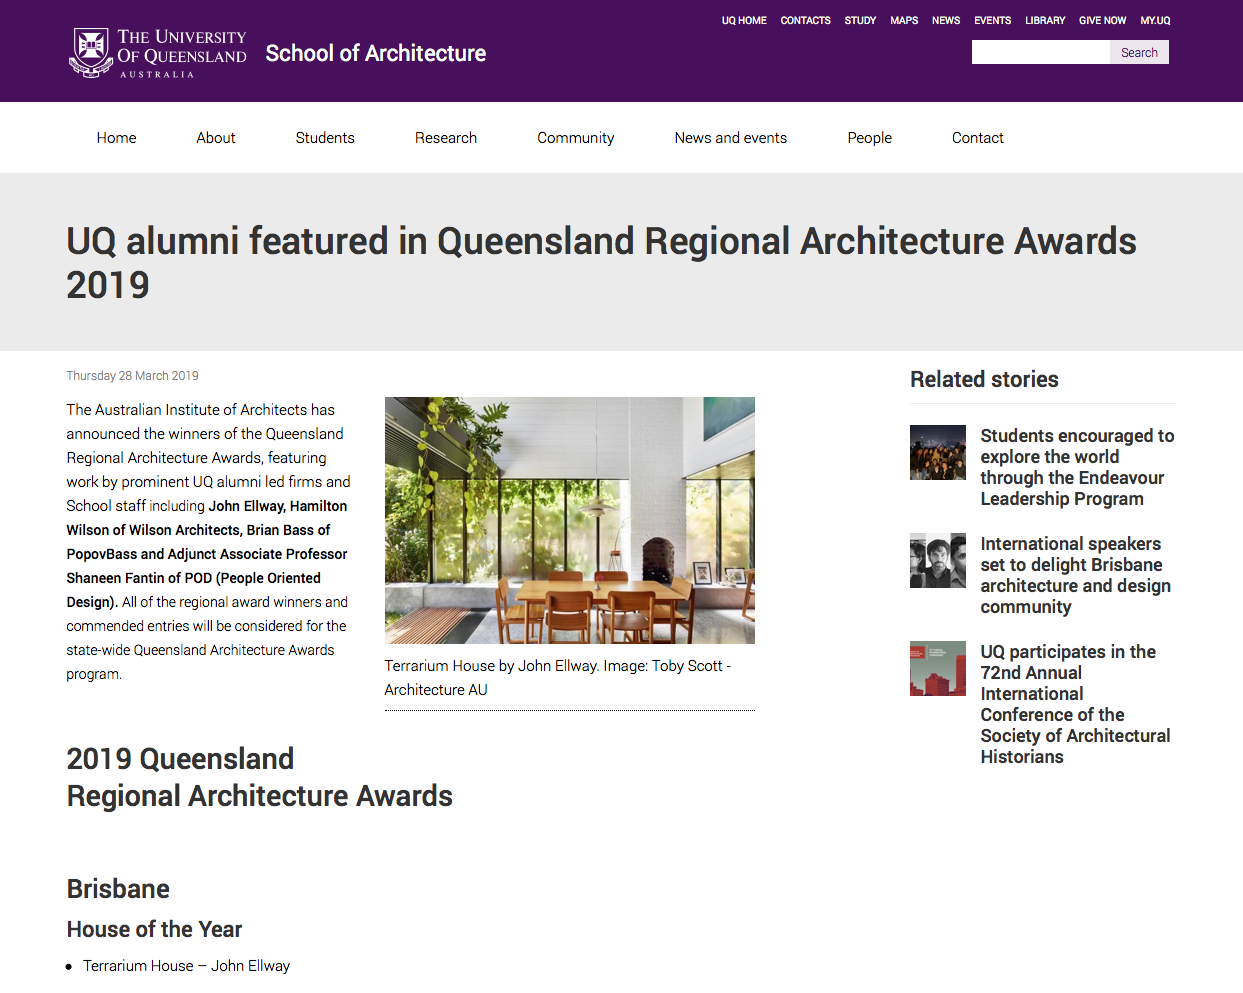1243x993 pixels.
Task: Click the University of Queensland logo
Action: (x=158, y=53)
